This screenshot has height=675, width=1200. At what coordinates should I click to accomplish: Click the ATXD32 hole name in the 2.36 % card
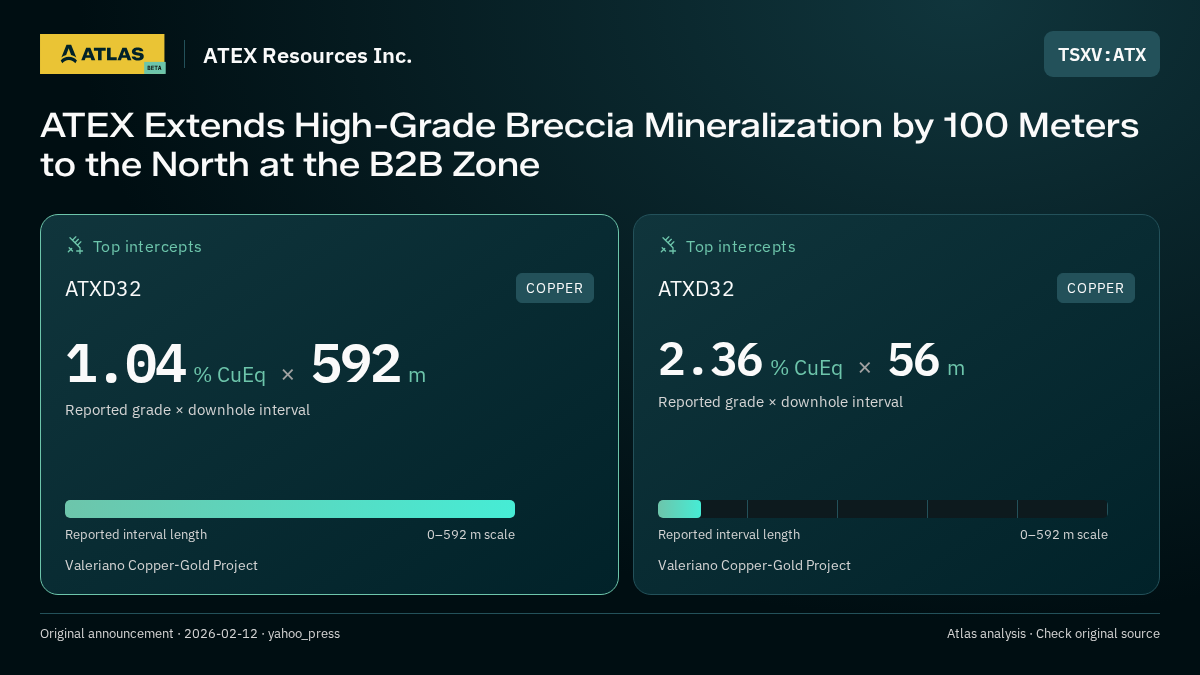(x=696, y=289)
